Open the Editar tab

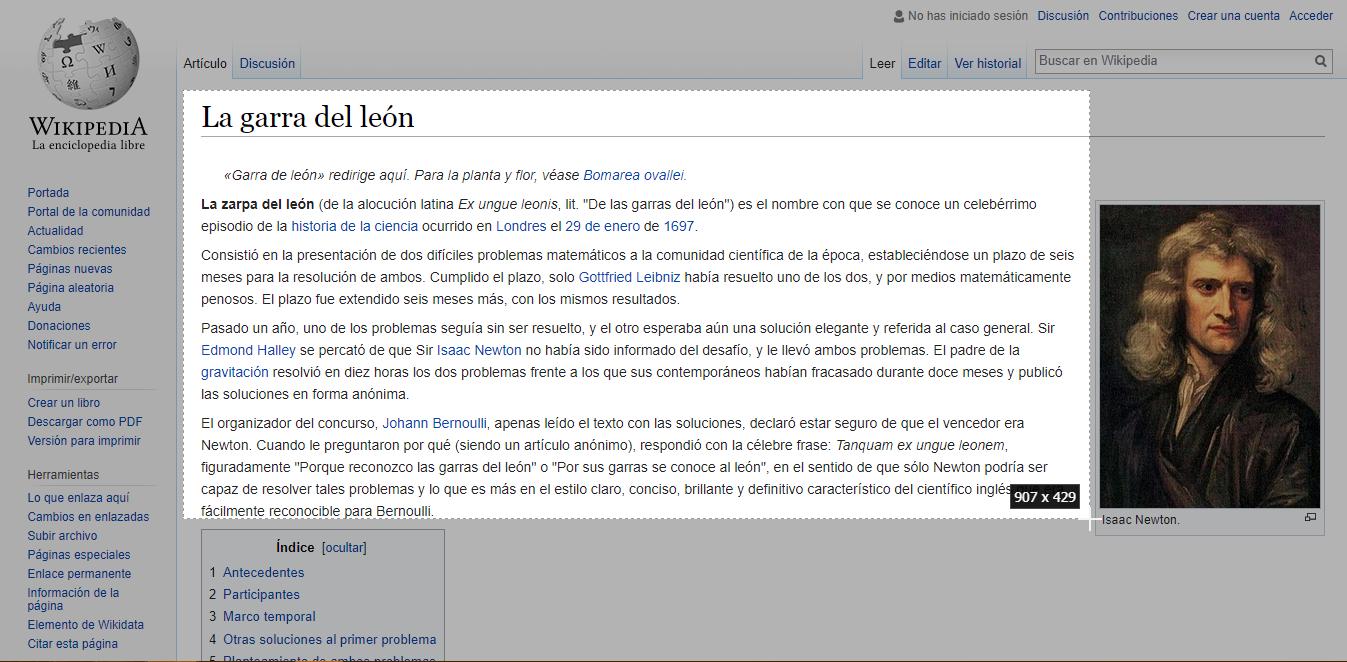tap(924, 63)
